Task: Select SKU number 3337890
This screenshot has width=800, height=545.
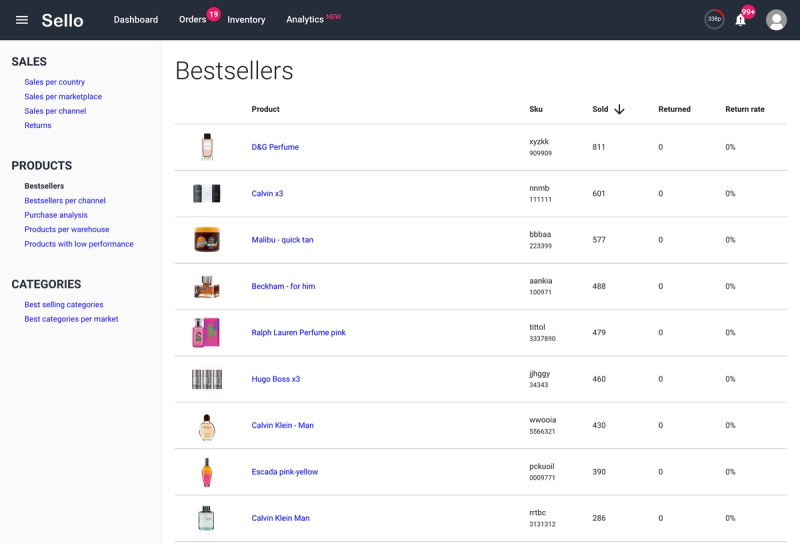Action: pyautogui.click(x=542, y=339)
